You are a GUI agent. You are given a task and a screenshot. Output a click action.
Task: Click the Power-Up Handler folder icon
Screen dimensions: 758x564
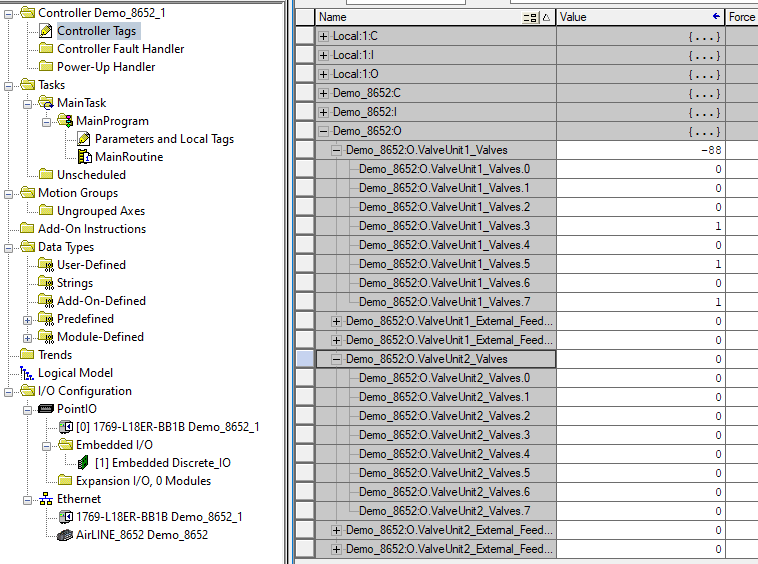tap(46, 66)
